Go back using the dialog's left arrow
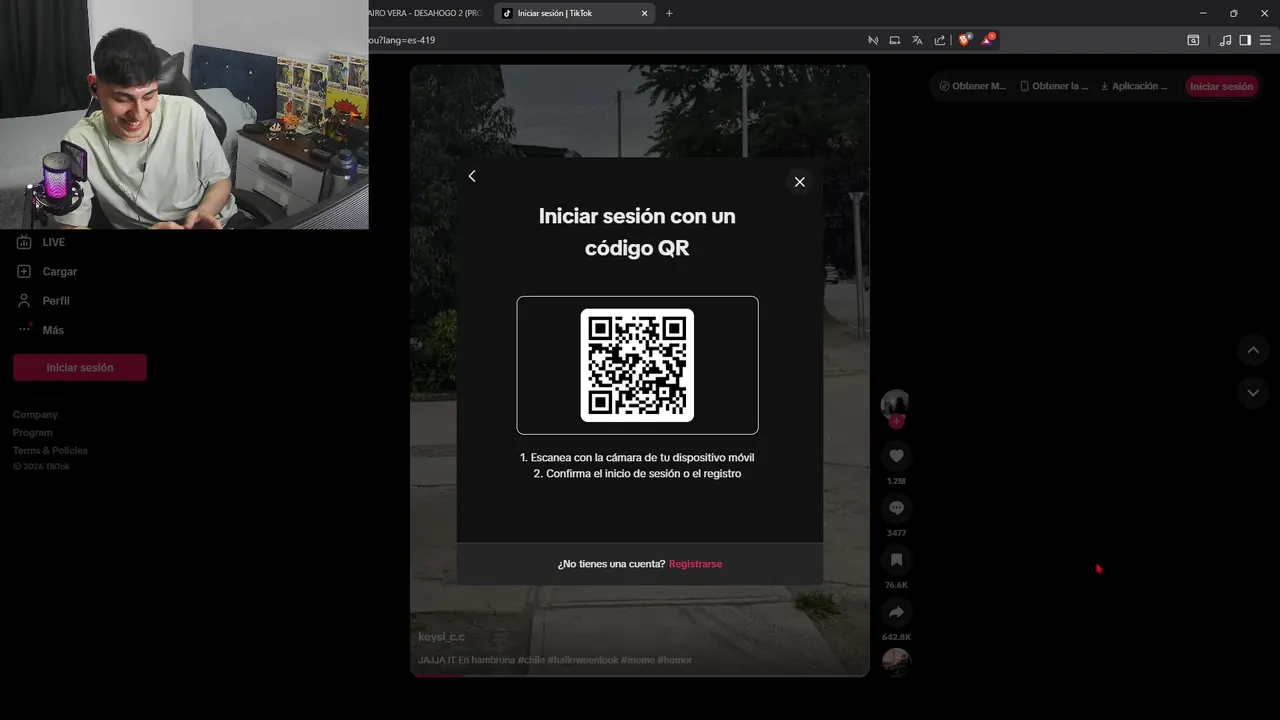The width and height of the screenshot is (1280, 720). coord(472,176)
